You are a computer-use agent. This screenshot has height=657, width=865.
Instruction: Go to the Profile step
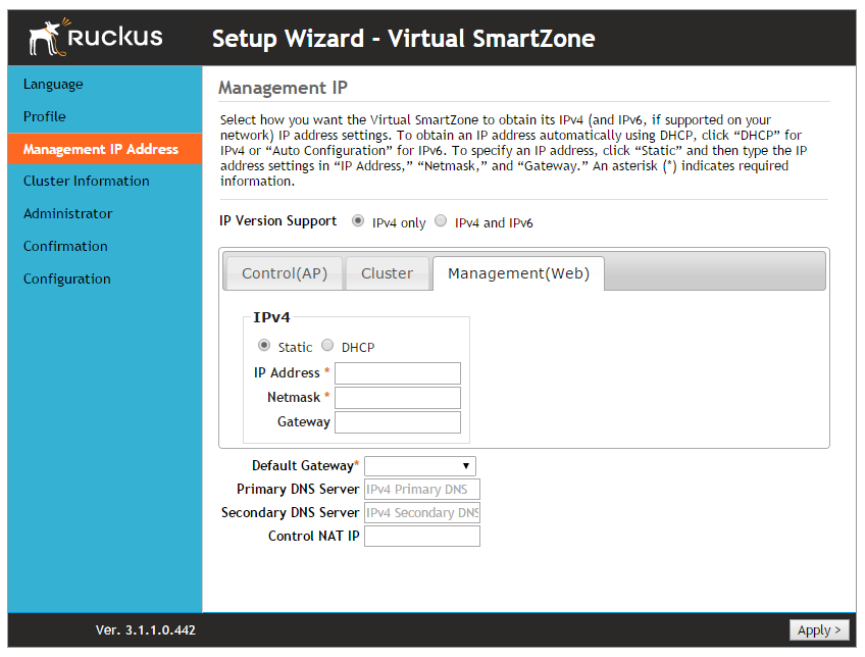coord(44,116)
